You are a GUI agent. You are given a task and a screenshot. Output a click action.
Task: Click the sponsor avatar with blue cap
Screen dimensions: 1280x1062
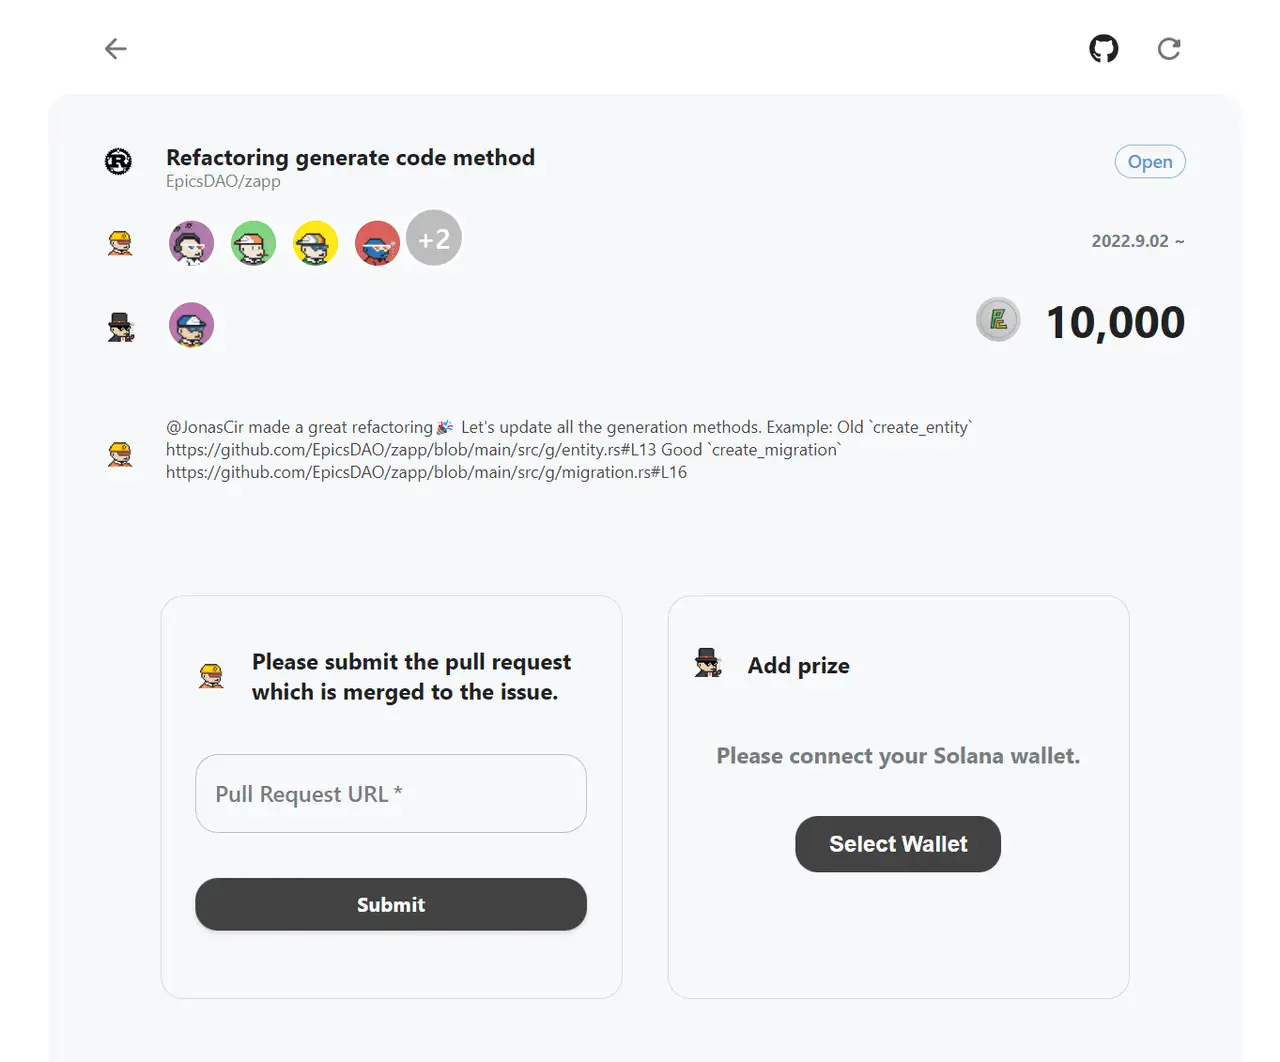tap(191, 325)
